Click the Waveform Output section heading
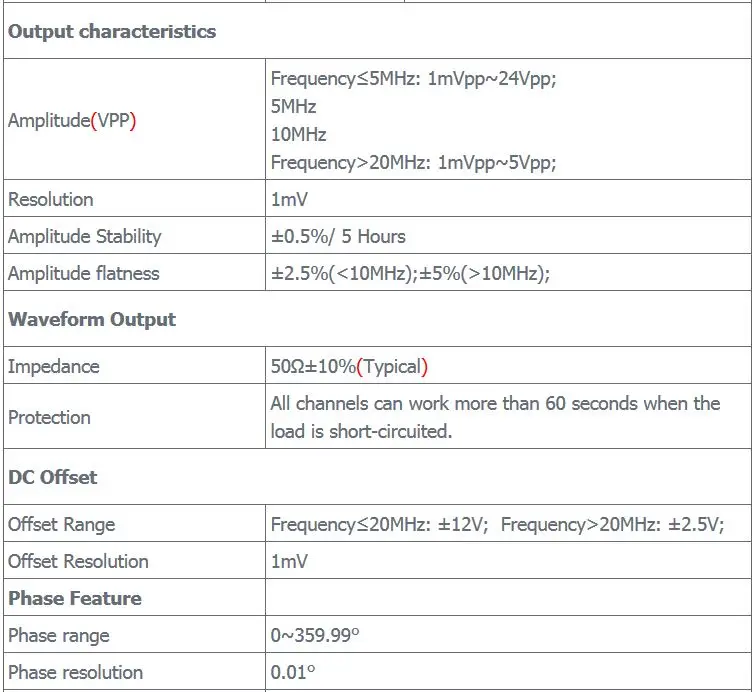The image size is (754, 692). point(92,319)
